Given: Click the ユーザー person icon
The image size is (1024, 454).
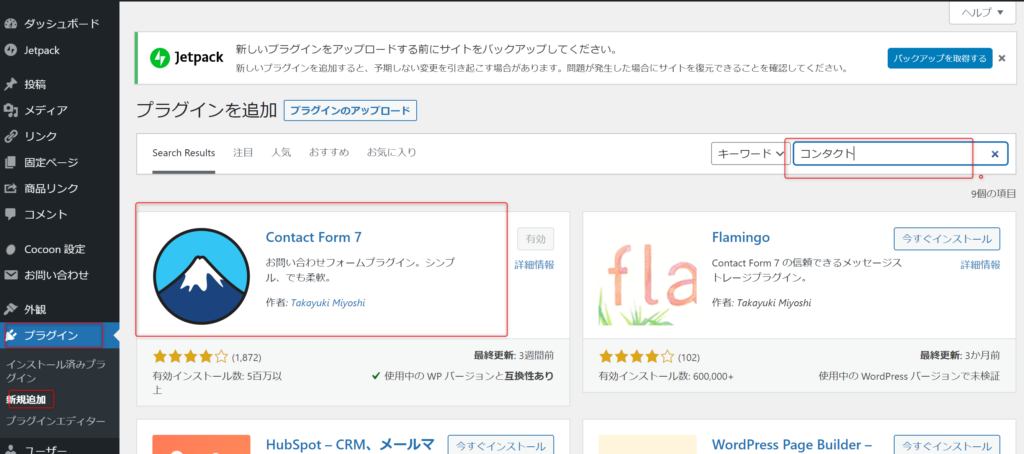Looking at the screenshot, I should [10, 449].
